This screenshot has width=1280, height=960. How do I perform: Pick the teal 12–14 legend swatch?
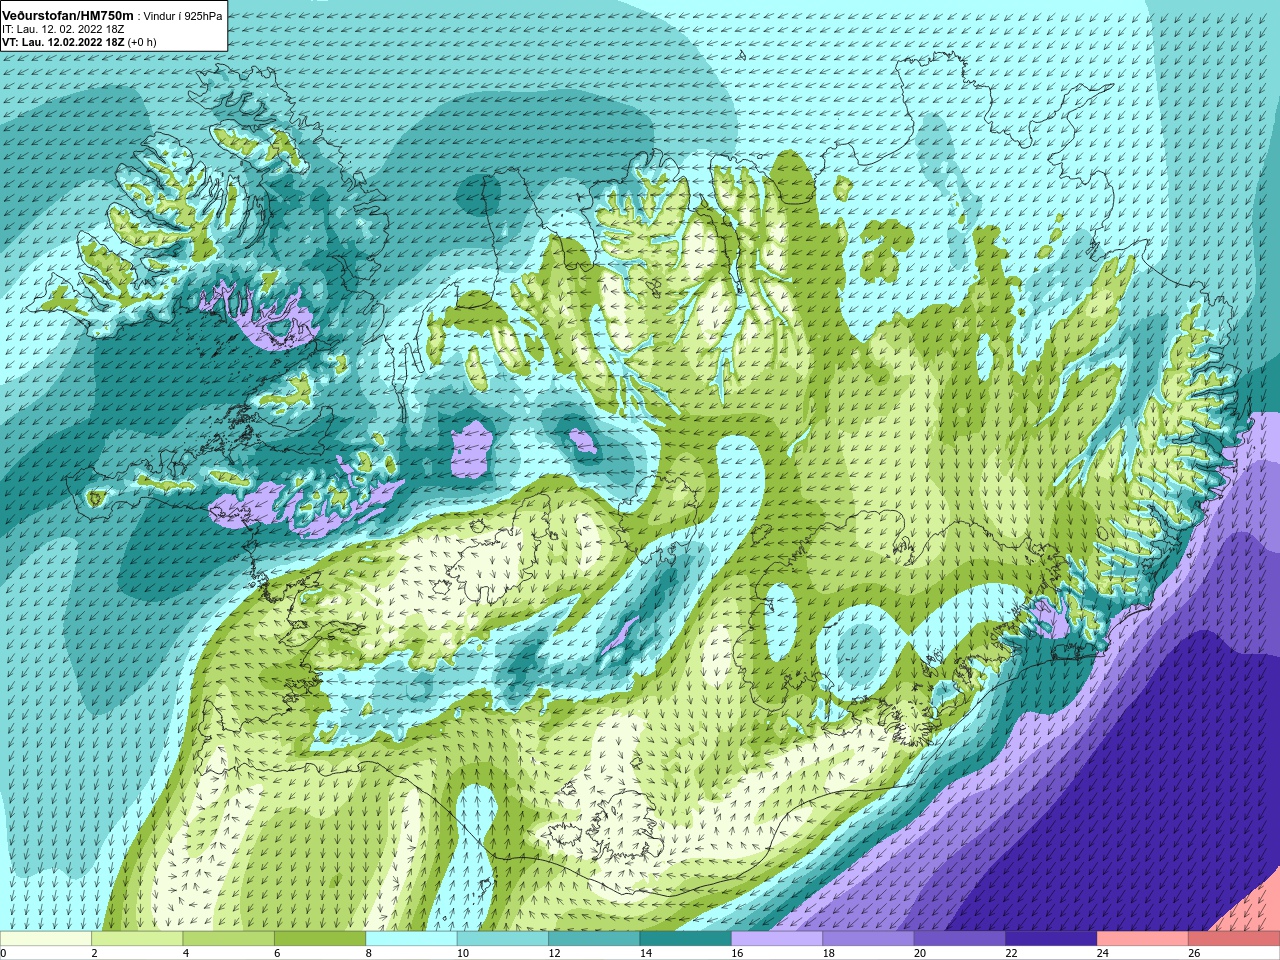coord(594,939)
